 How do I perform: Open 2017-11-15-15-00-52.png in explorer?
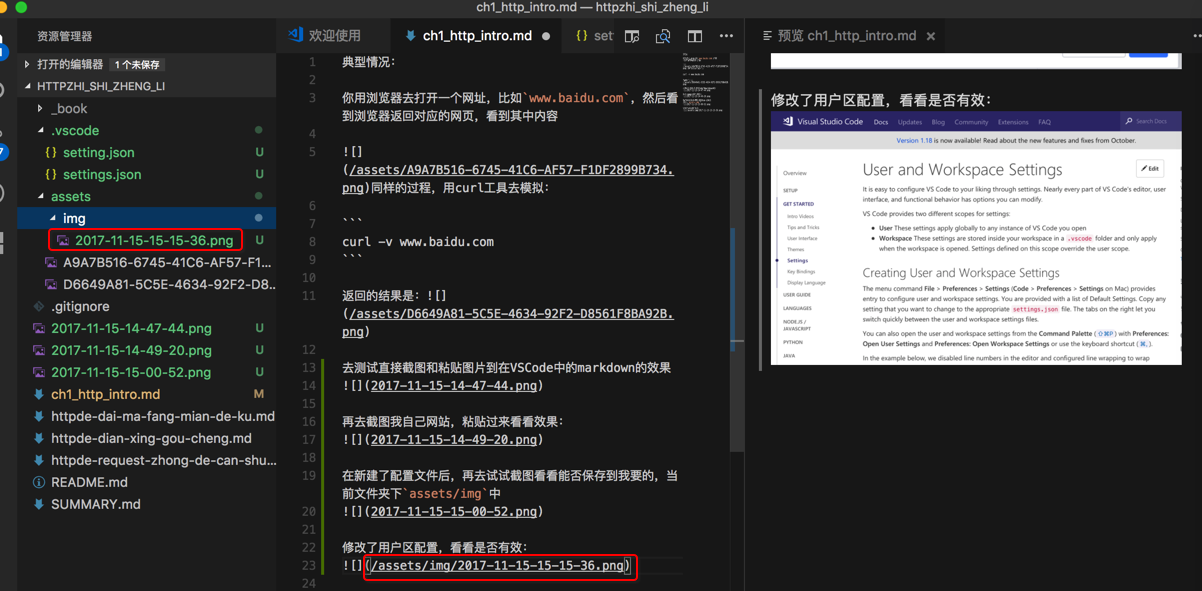click(x=131, y=372)
